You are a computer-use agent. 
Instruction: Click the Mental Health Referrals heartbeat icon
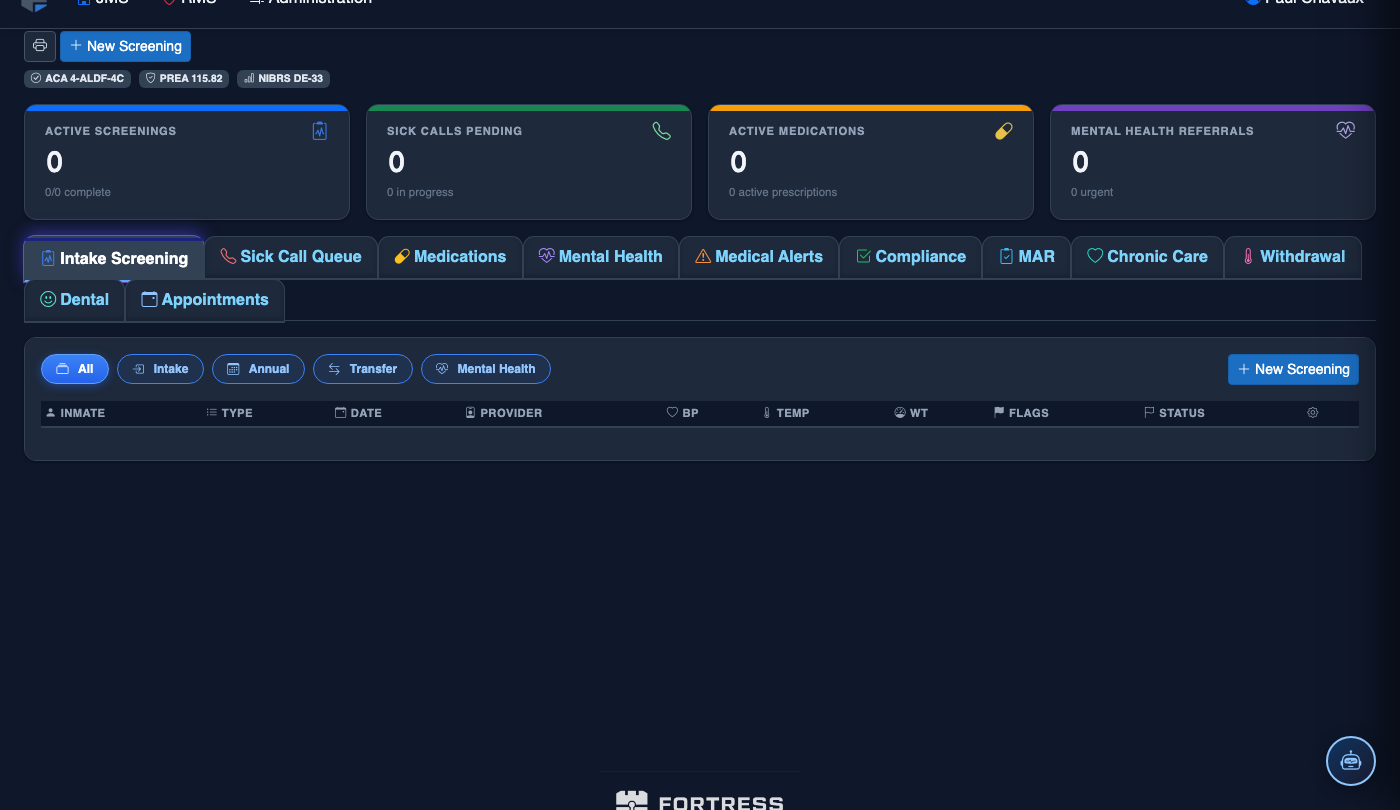coord(1346,130)
